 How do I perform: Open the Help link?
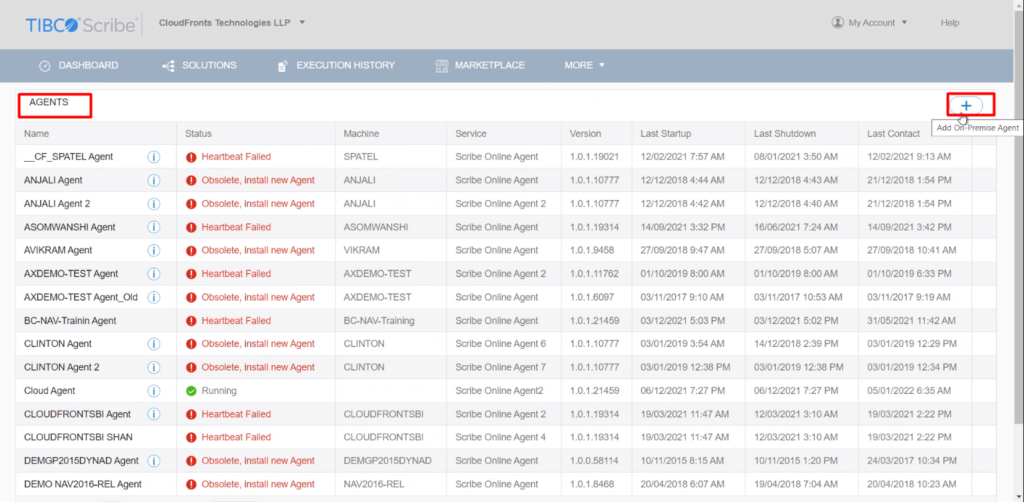950,23
